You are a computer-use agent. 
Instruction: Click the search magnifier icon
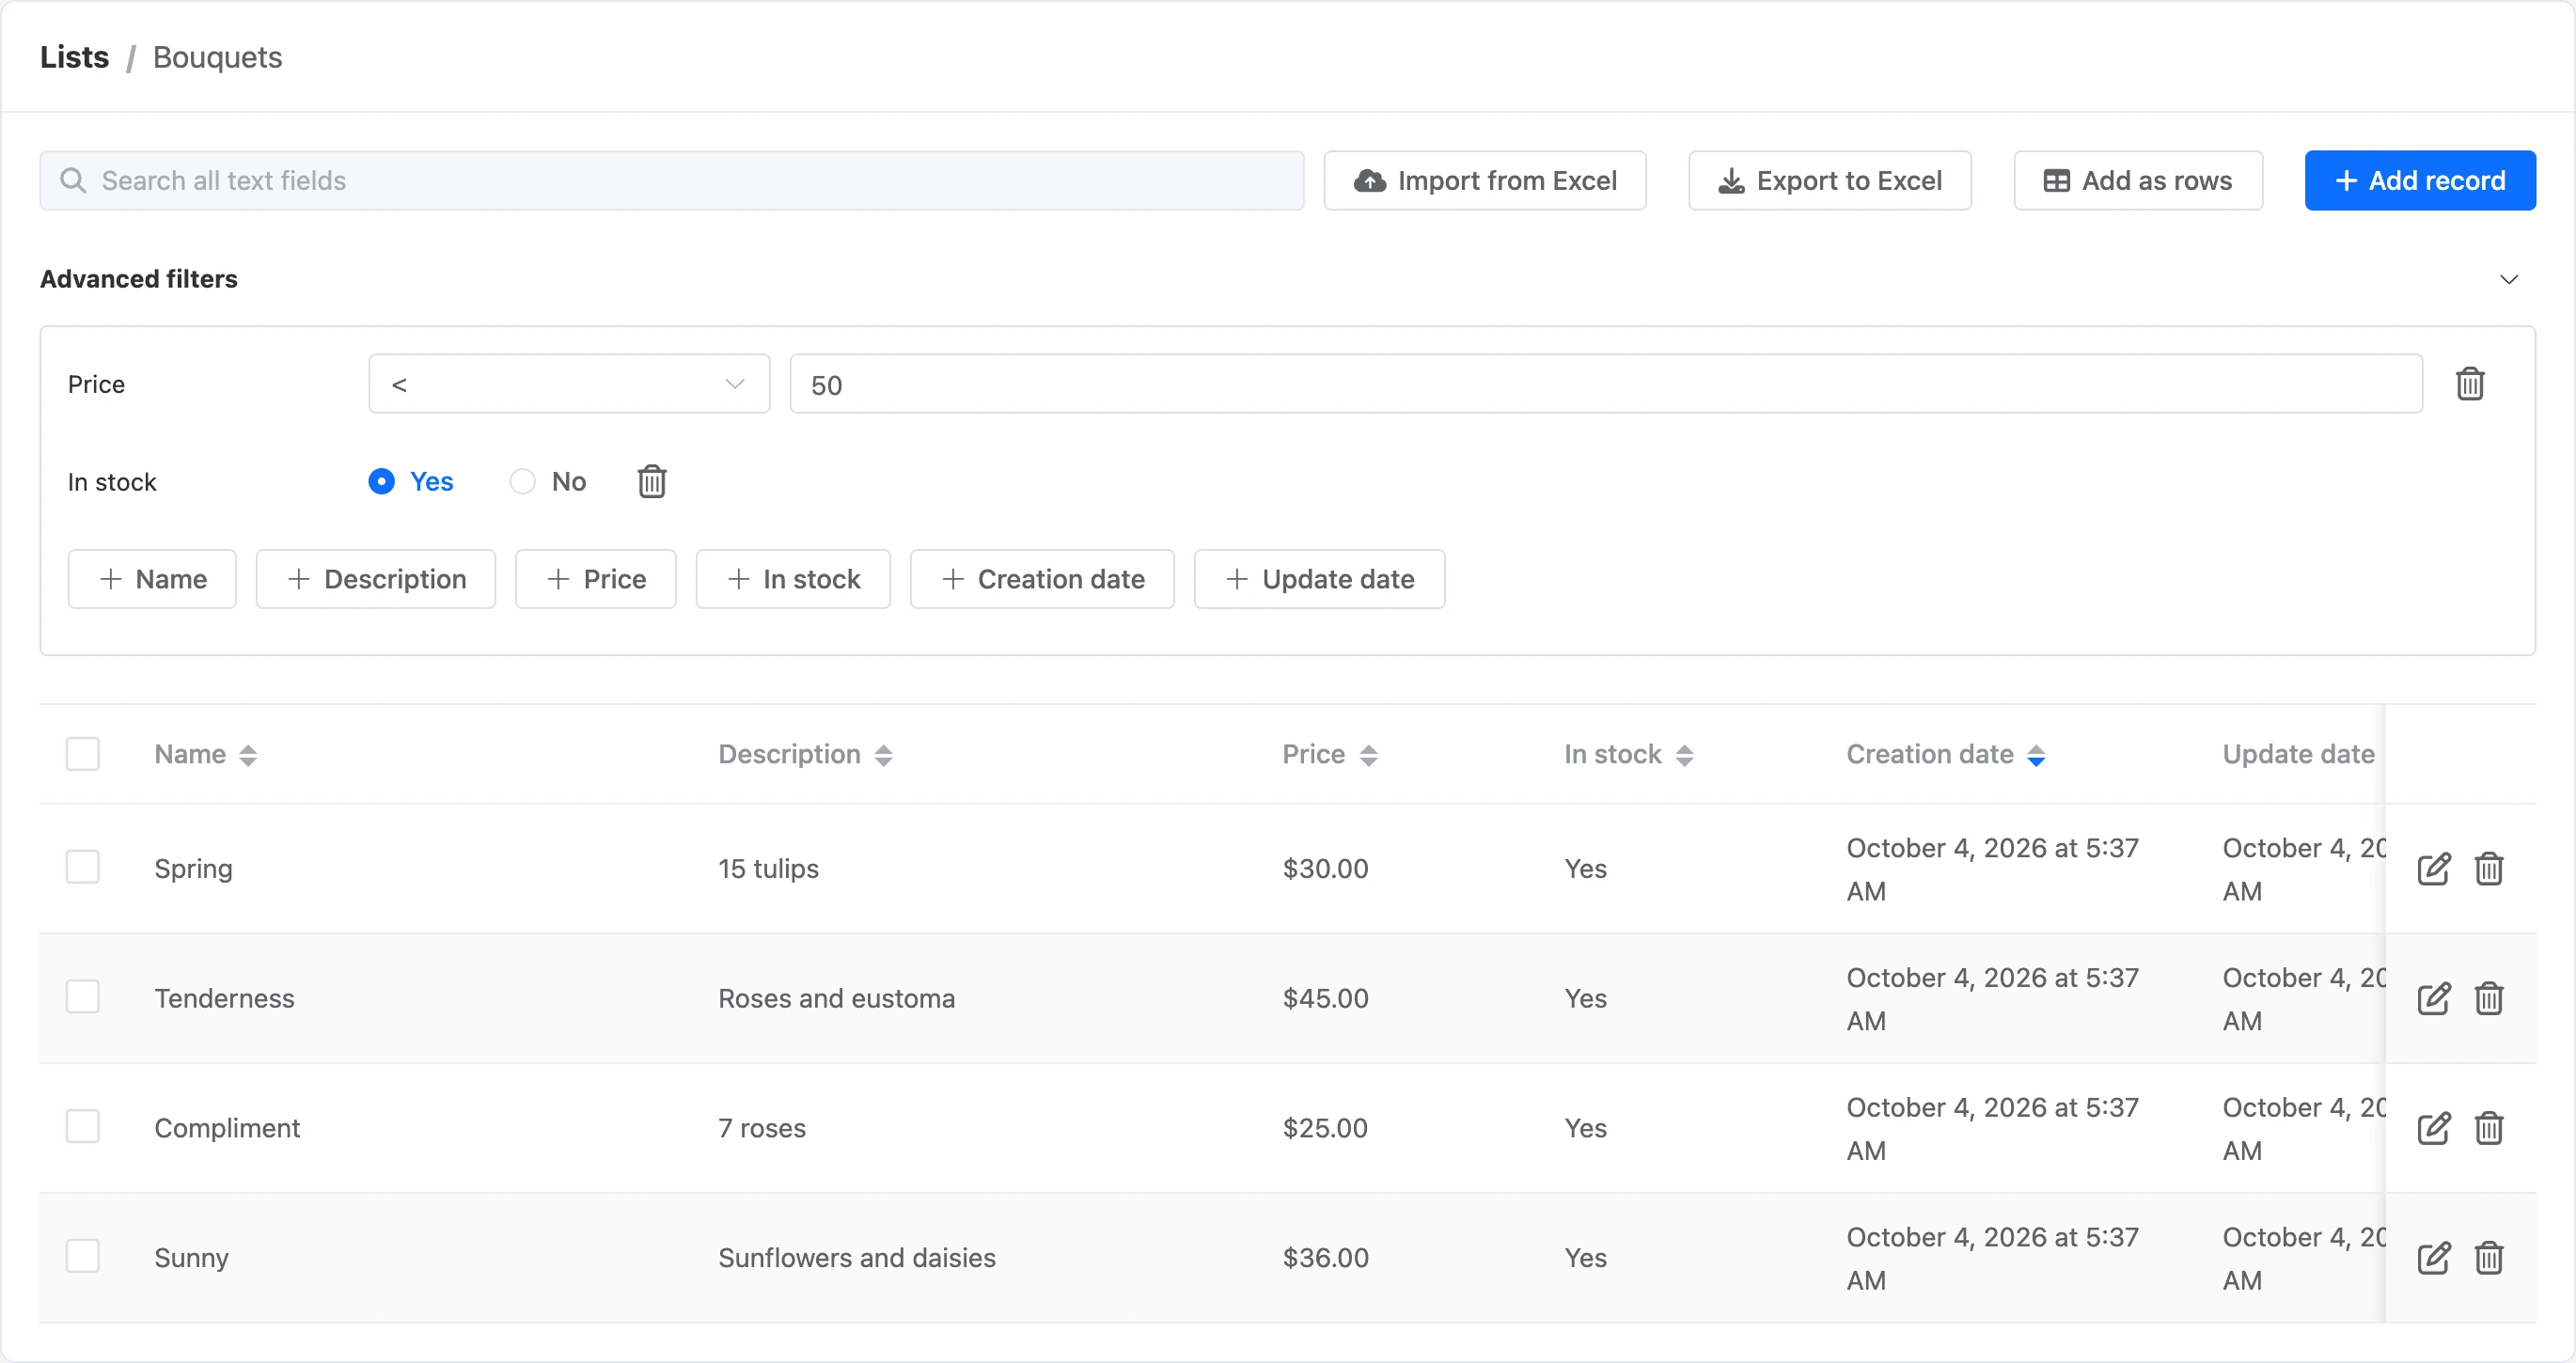click(x=73, y=181)
